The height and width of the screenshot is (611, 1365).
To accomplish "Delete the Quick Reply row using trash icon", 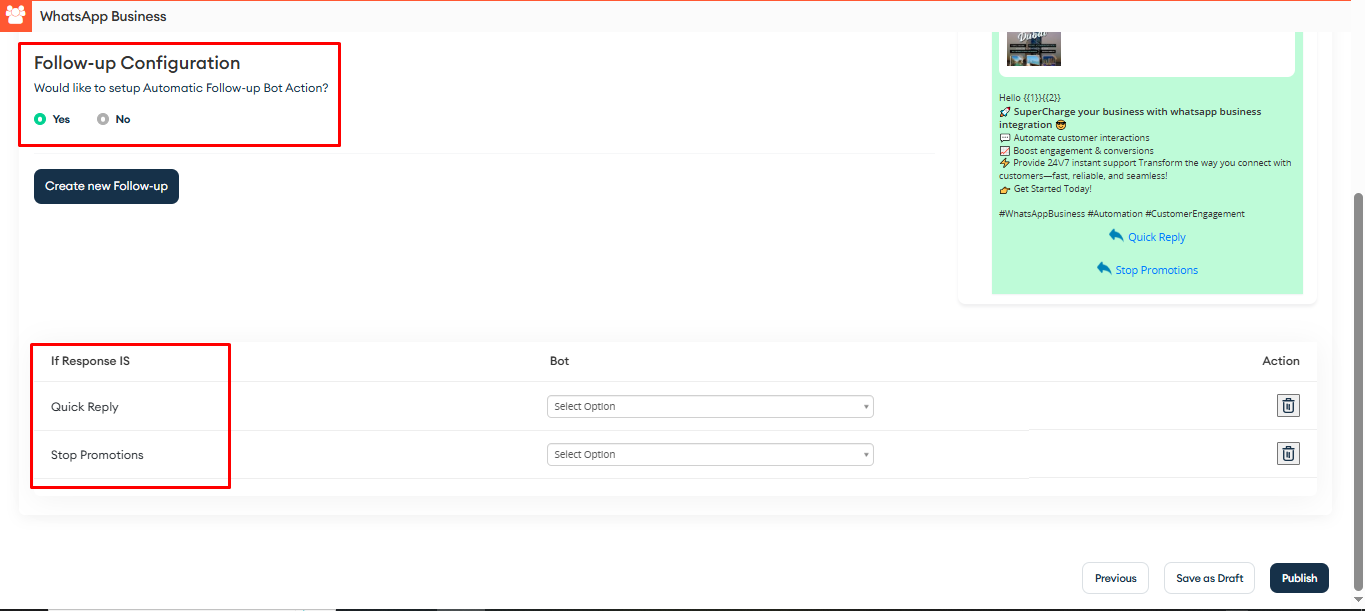I will (1288, 406).
